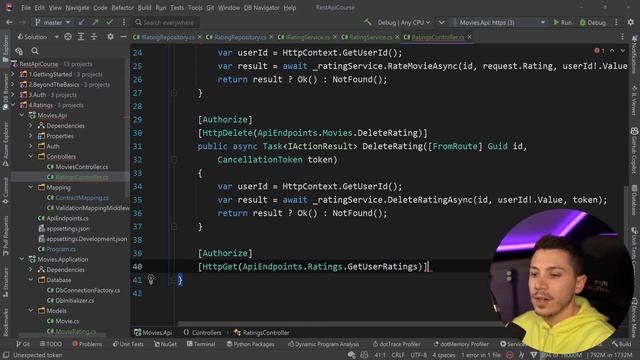Open the IDE settings gear icon

[631, 22]
